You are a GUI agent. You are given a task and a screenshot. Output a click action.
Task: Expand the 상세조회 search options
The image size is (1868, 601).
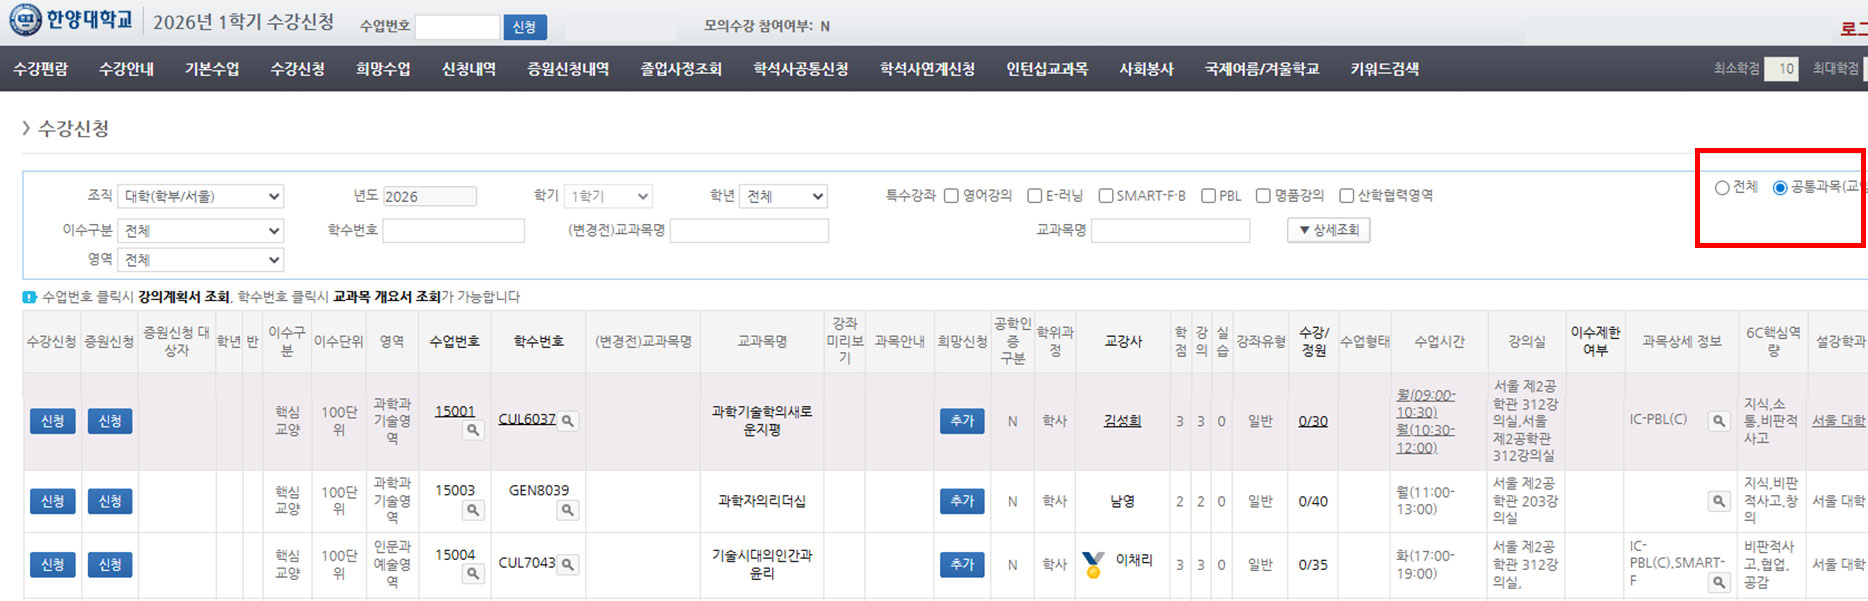[1328, 230]
